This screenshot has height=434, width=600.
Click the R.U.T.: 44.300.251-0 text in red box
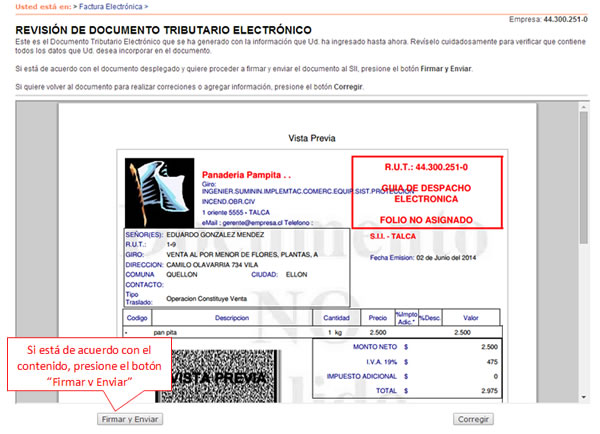pos(426,167)
